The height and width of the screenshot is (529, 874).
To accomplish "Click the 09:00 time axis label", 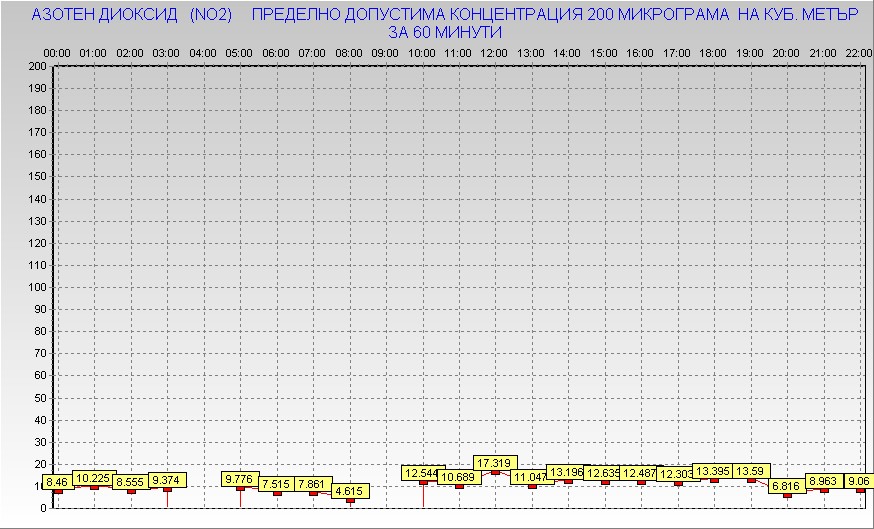I will point(384,52).
